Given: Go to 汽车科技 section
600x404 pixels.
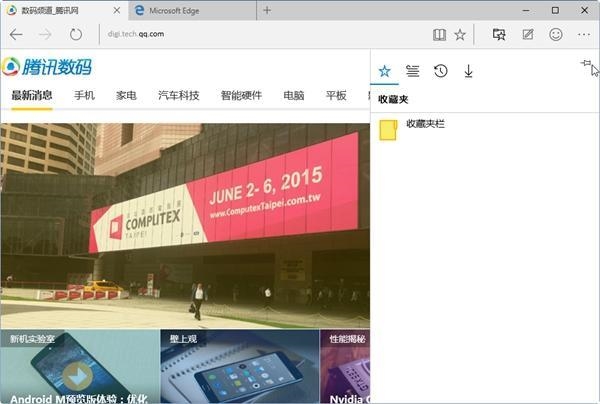Looking at the screenshot, I should [179, 95].
